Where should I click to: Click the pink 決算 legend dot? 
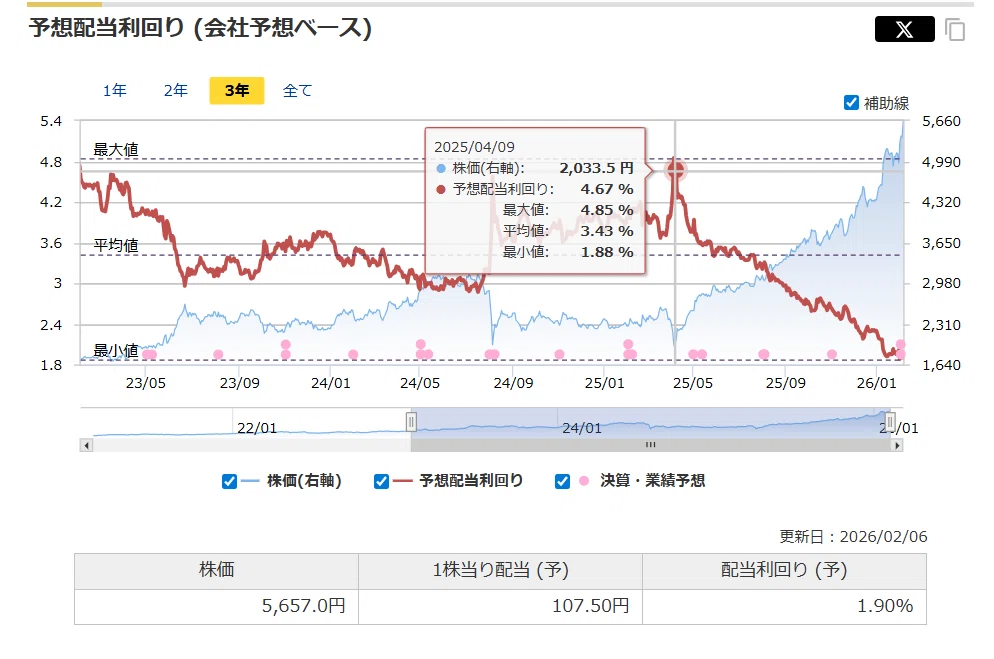584,482
